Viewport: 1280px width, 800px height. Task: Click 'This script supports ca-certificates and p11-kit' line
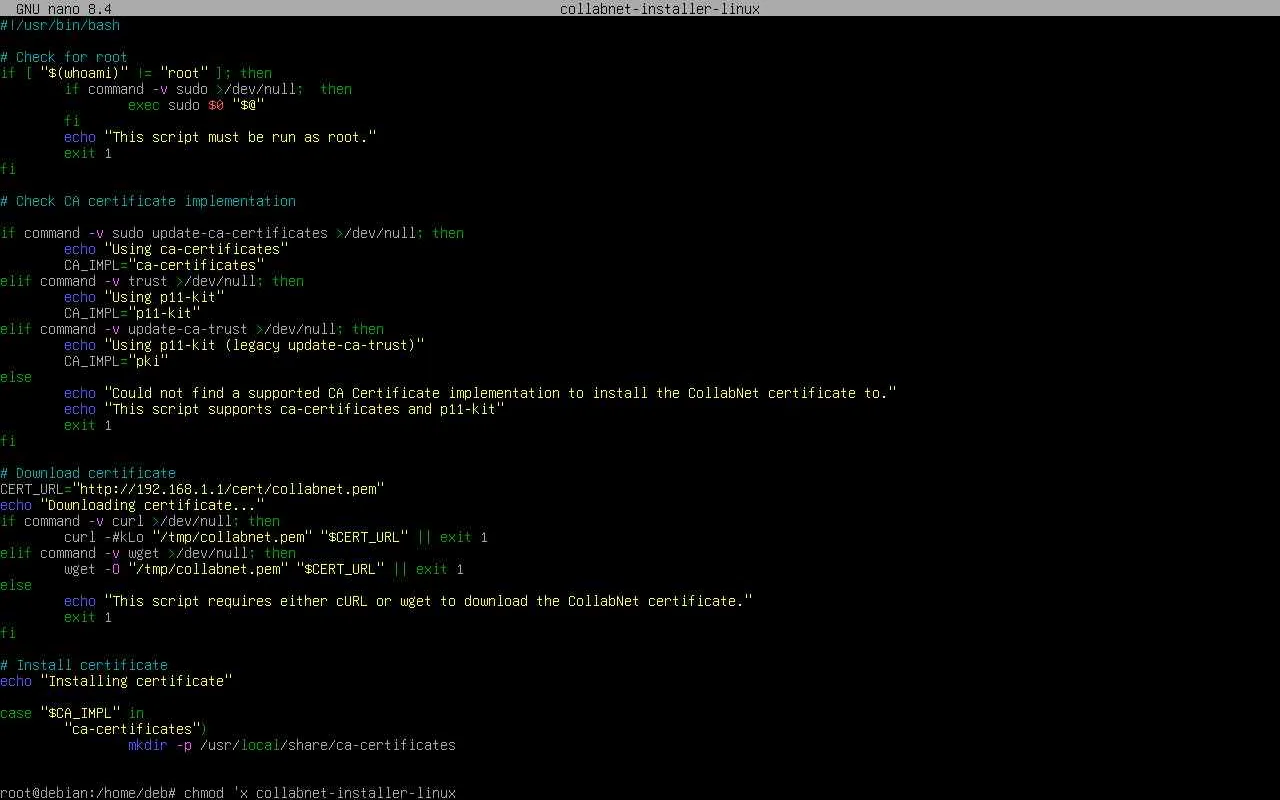(x=284, y=409)
